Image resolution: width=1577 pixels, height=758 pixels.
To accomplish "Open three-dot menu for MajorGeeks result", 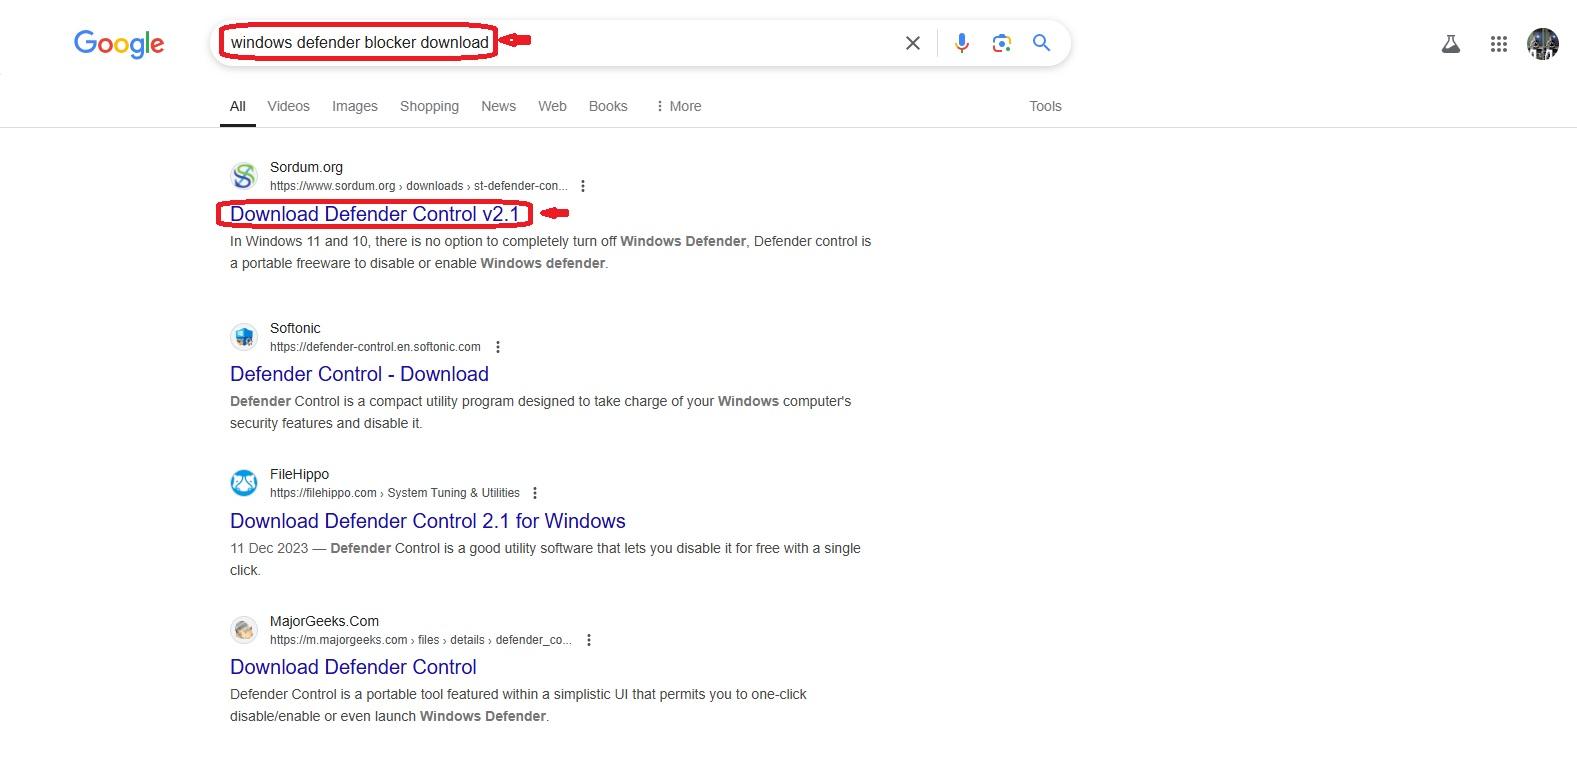I will [x=589, y=640].
